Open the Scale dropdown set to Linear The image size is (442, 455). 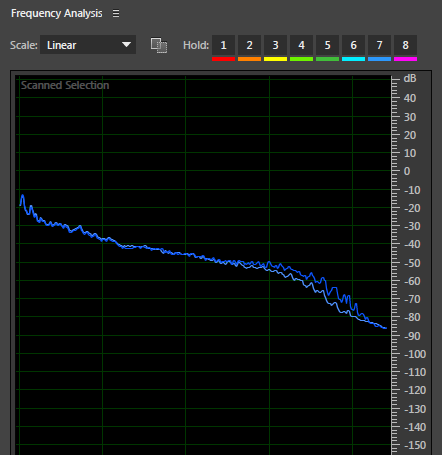click(x=88, y=45)
